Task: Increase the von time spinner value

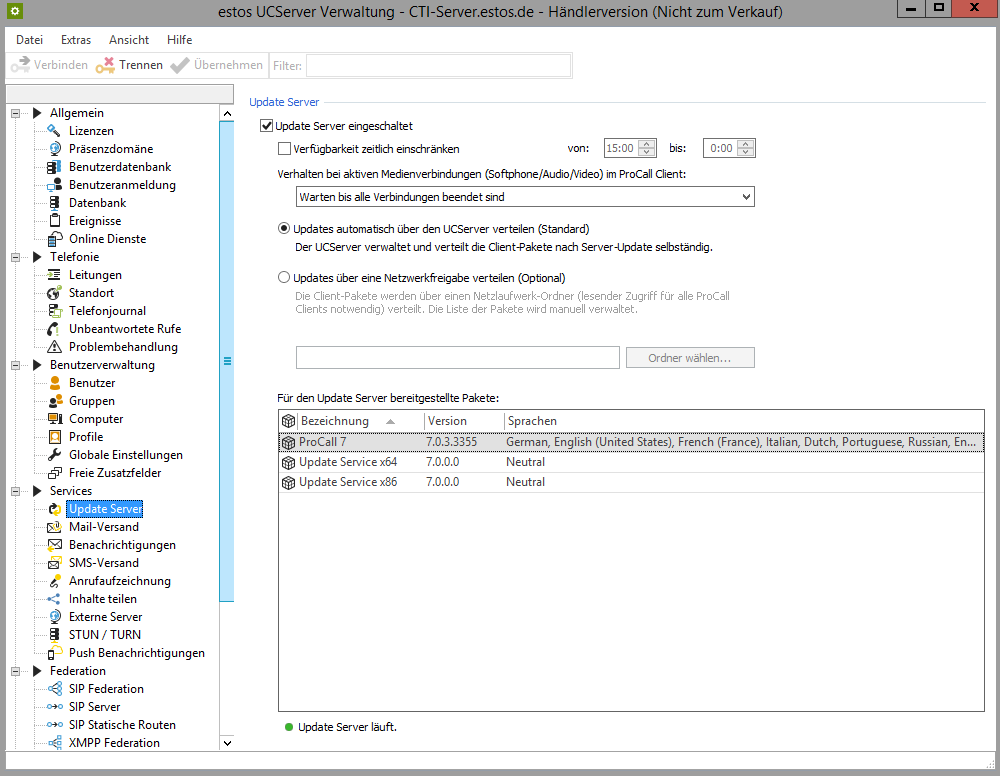Action: coord(647,144)
